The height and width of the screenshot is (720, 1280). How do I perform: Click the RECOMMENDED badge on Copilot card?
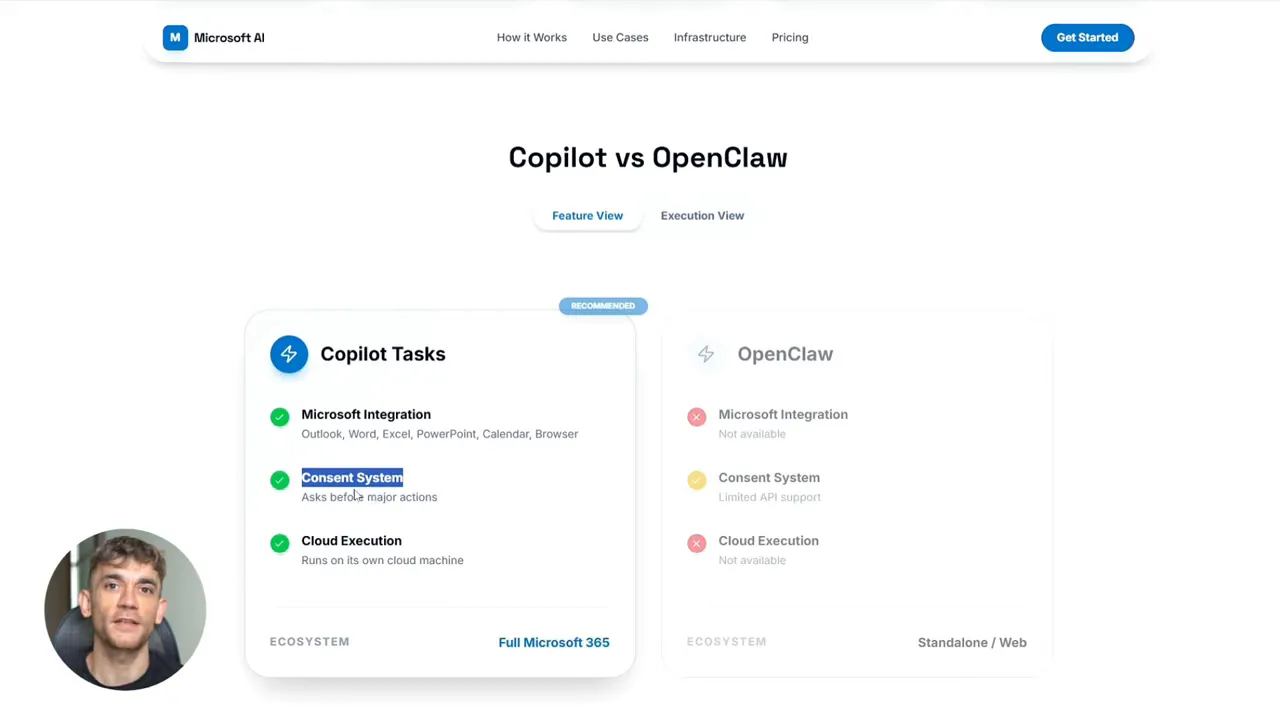coord(603,306)
